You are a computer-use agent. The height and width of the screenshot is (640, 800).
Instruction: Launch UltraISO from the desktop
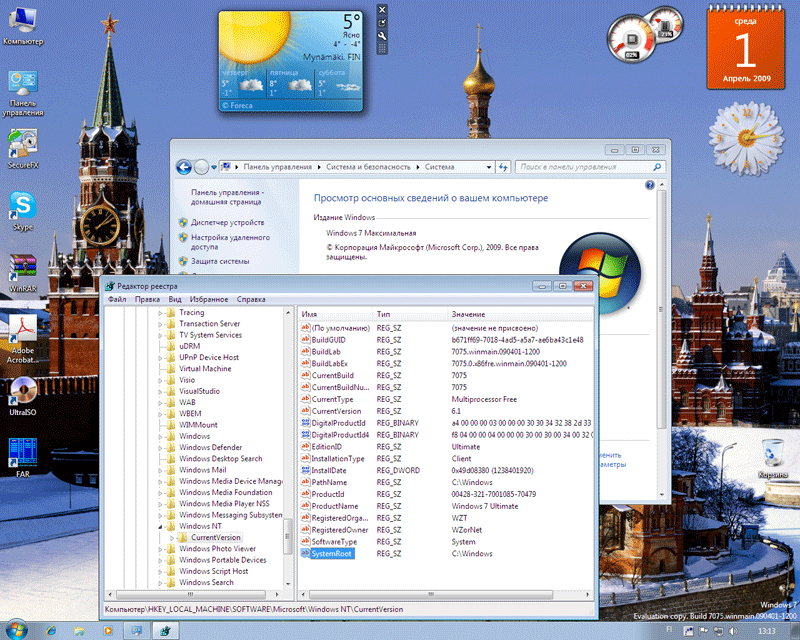coord(22,397)
